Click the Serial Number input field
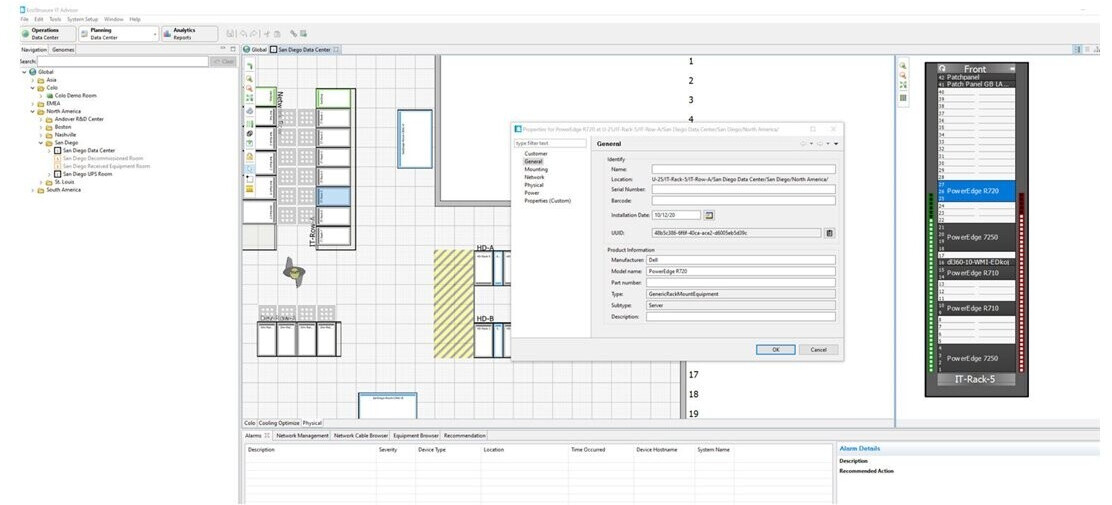Screen dimensions: 1112x505 point(742,188)
